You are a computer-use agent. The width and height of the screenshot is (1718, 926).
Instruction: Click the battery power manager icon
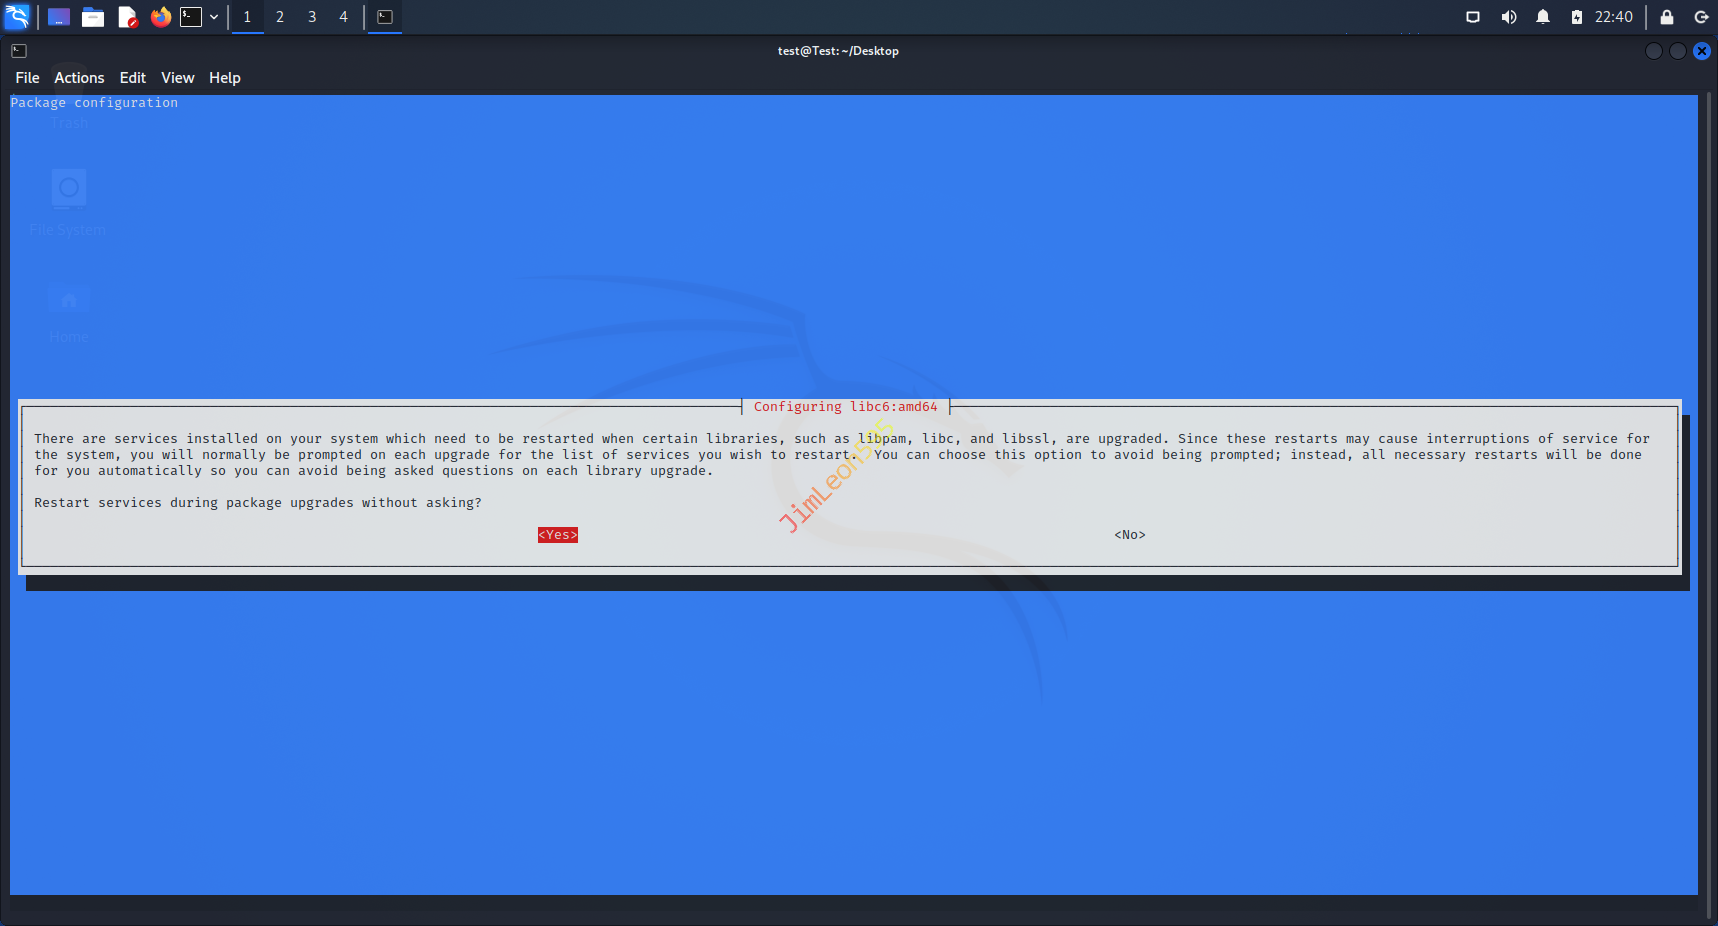(1576, 17)
